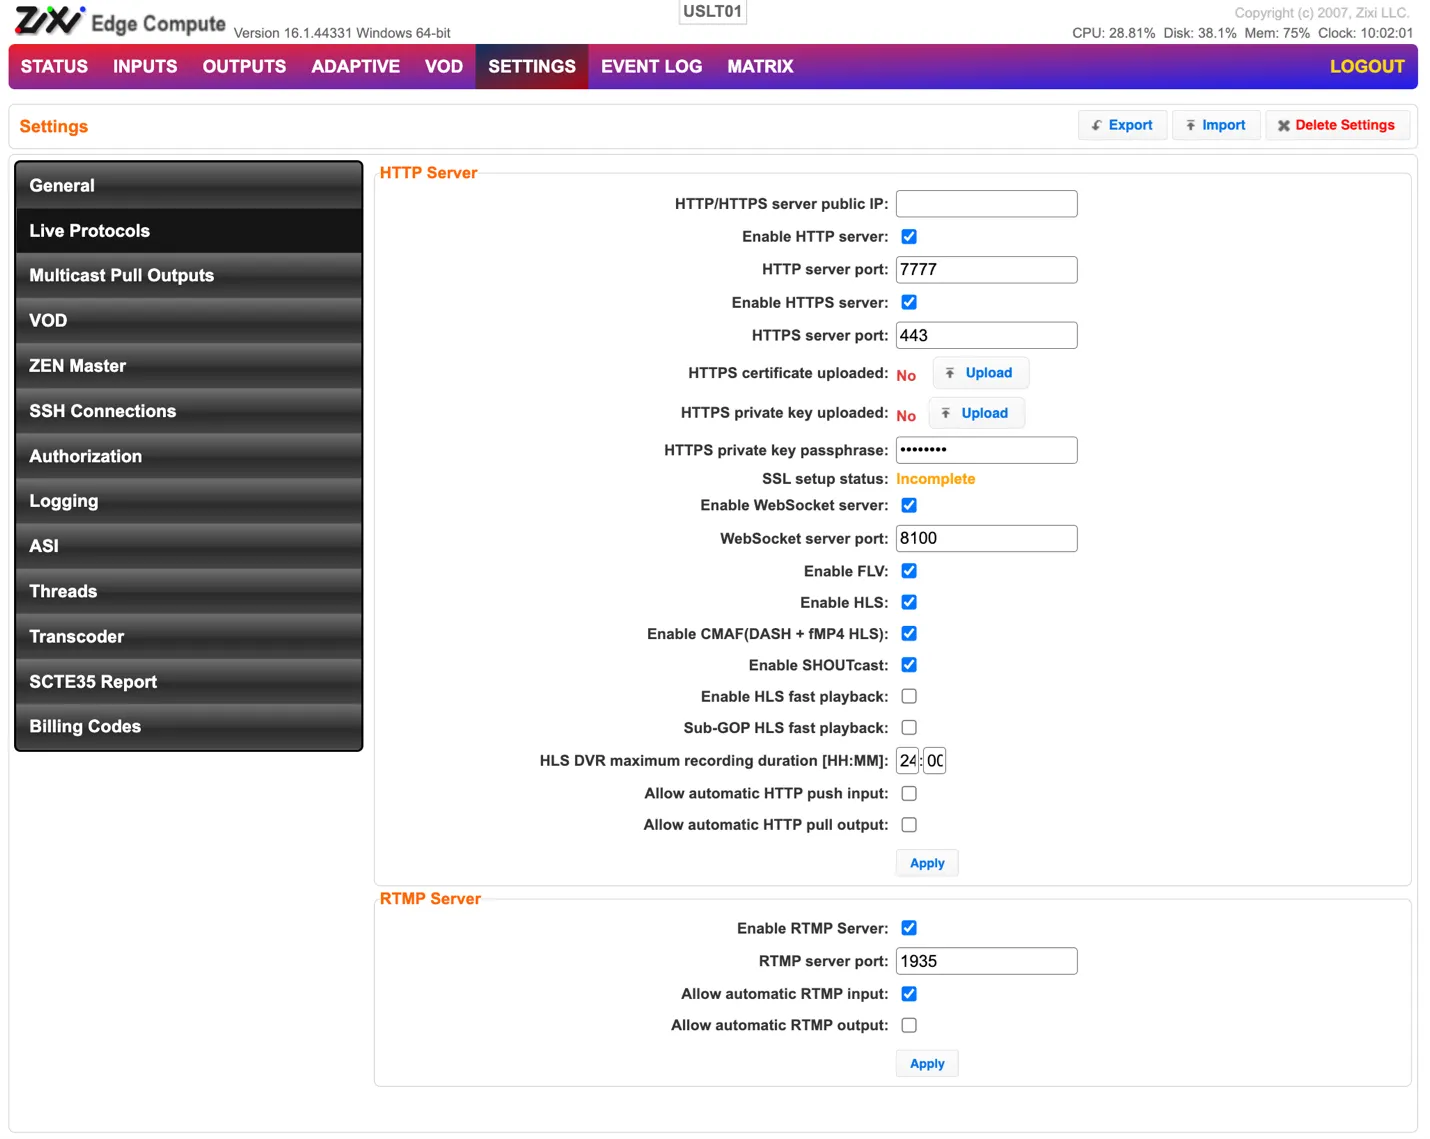This screenshot has height=1139, width=1430.
Task: Upload the HTTPS certificate
Action: pos(980,373)
